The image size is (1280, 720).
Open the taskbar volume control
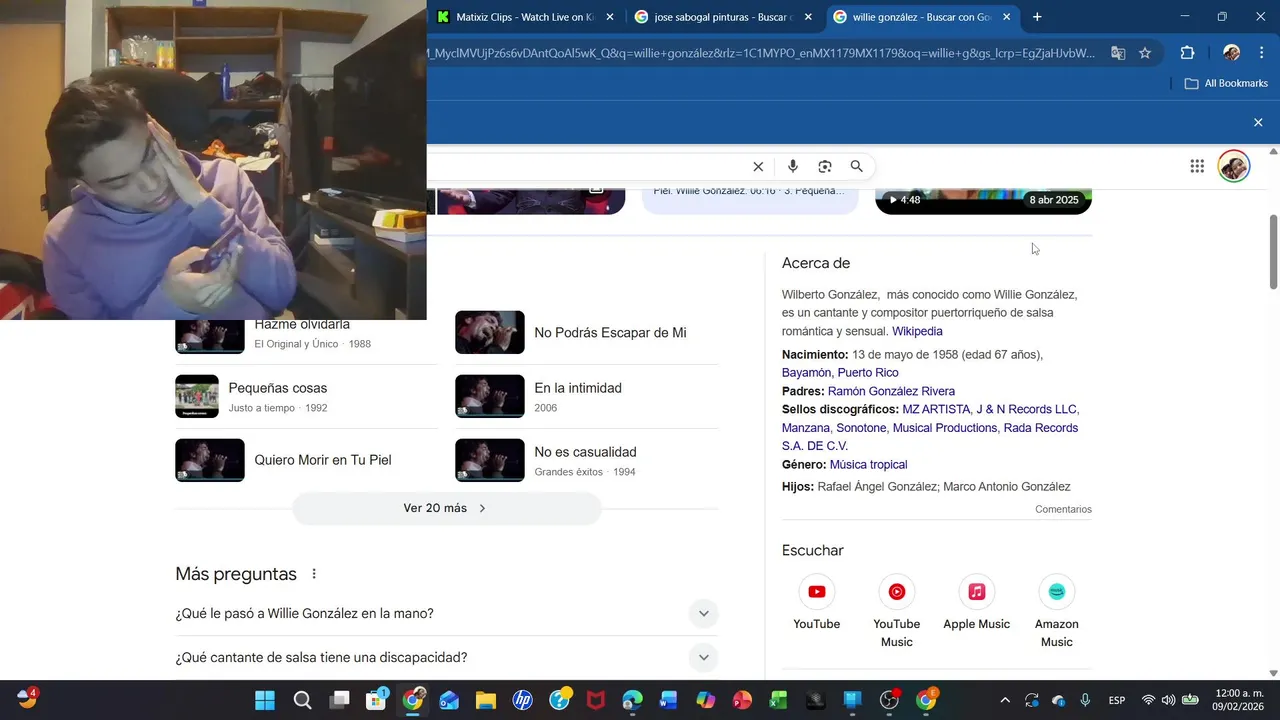click(1168, 700)
